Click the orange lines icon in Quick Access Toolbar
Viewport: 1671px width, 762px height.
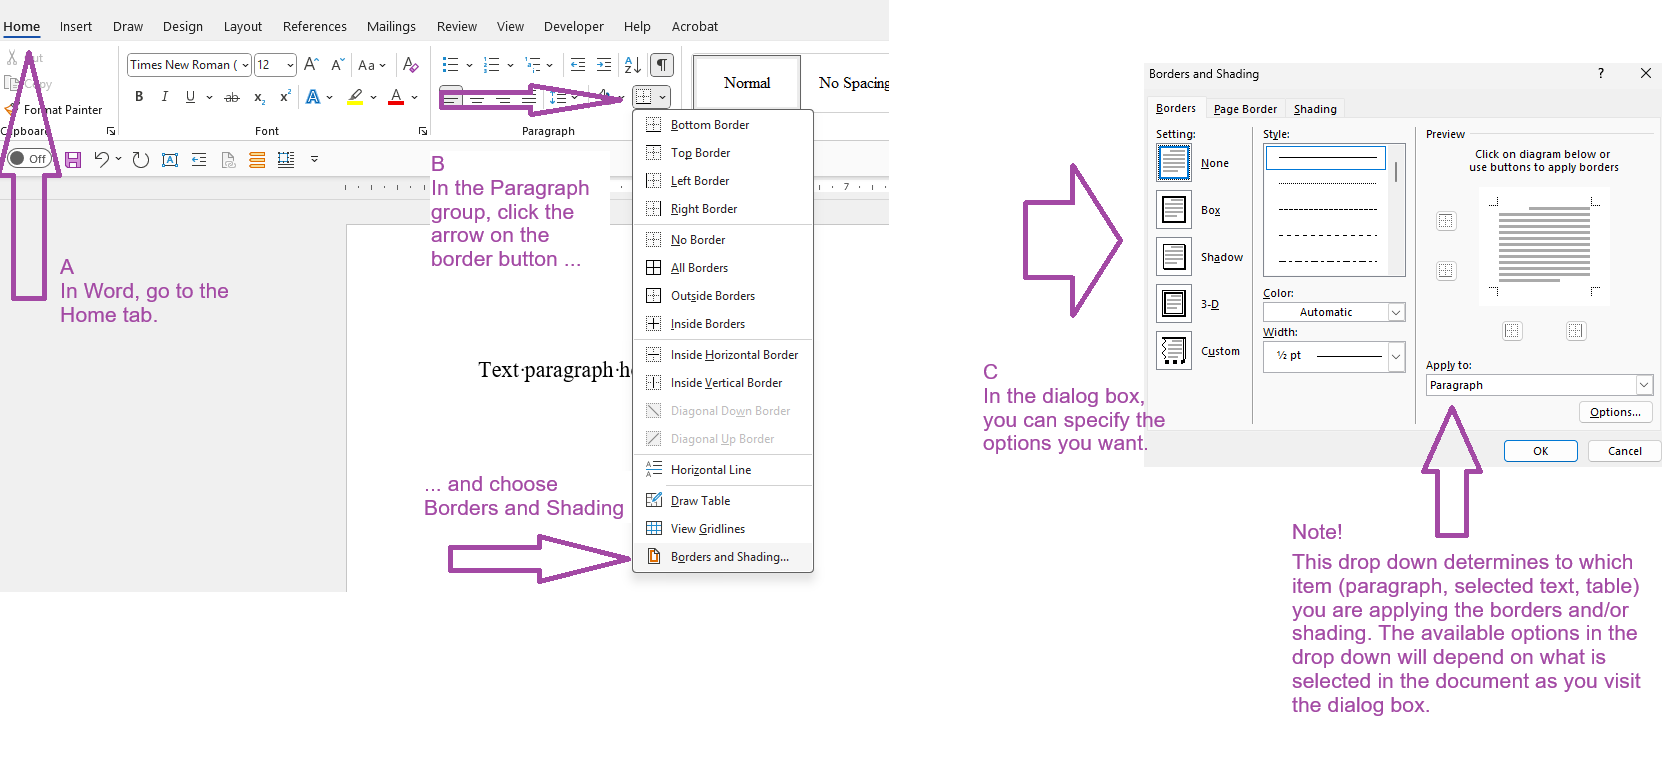[x=257, y=159]
